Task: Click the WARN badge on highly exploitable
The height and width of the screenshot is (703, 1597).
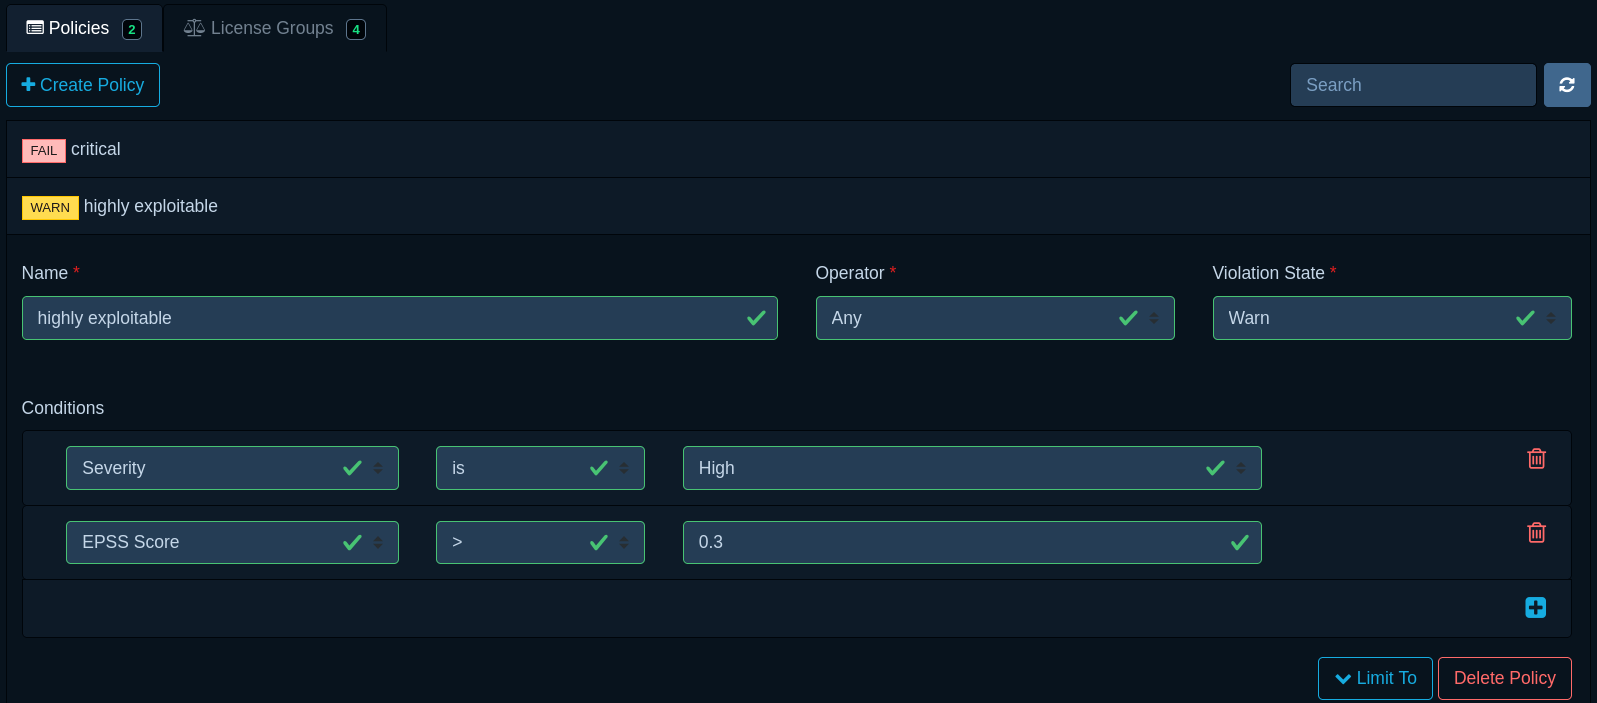Action: [x=50, y=207]
